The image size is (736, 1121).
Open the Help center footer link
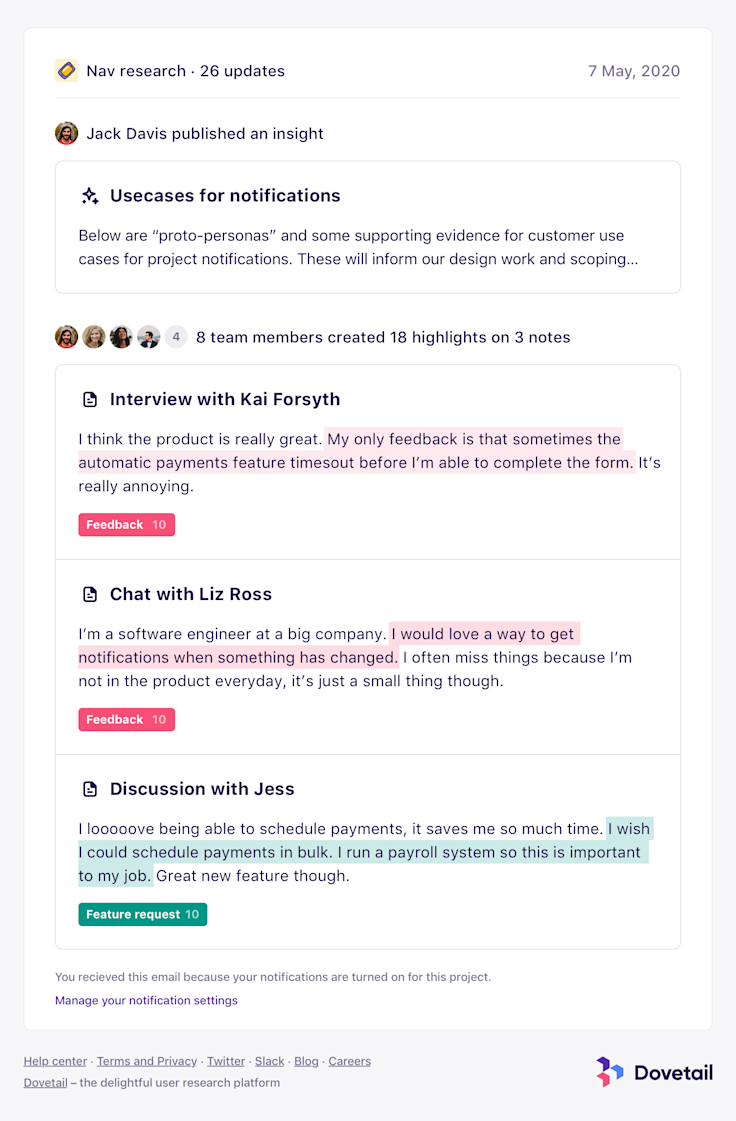coord(55,1061)
